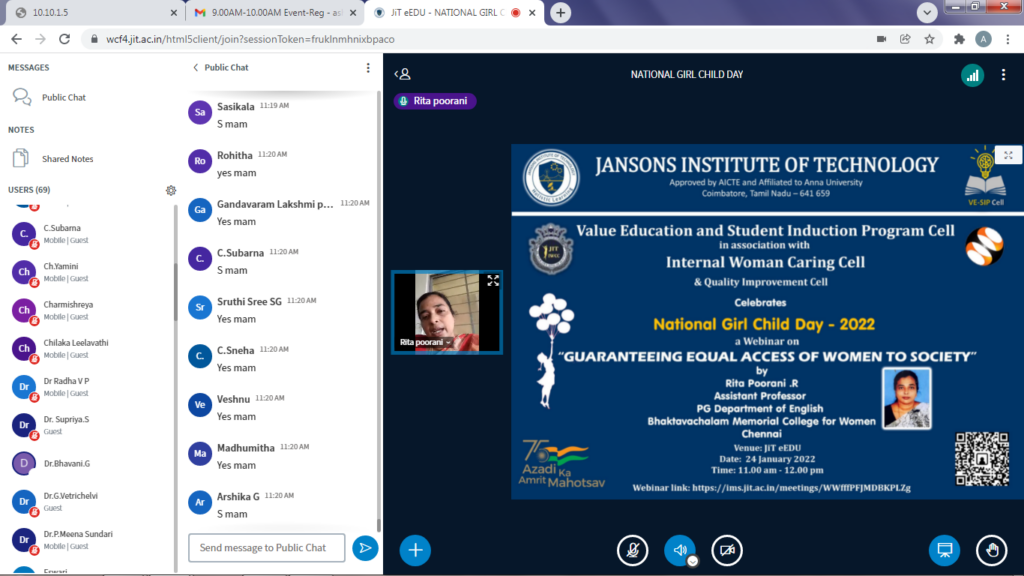The height and width of the screenshot is (576, 1024).
Task: Click Rohitha avatar in chat
Action: click(x=200, y=161)
